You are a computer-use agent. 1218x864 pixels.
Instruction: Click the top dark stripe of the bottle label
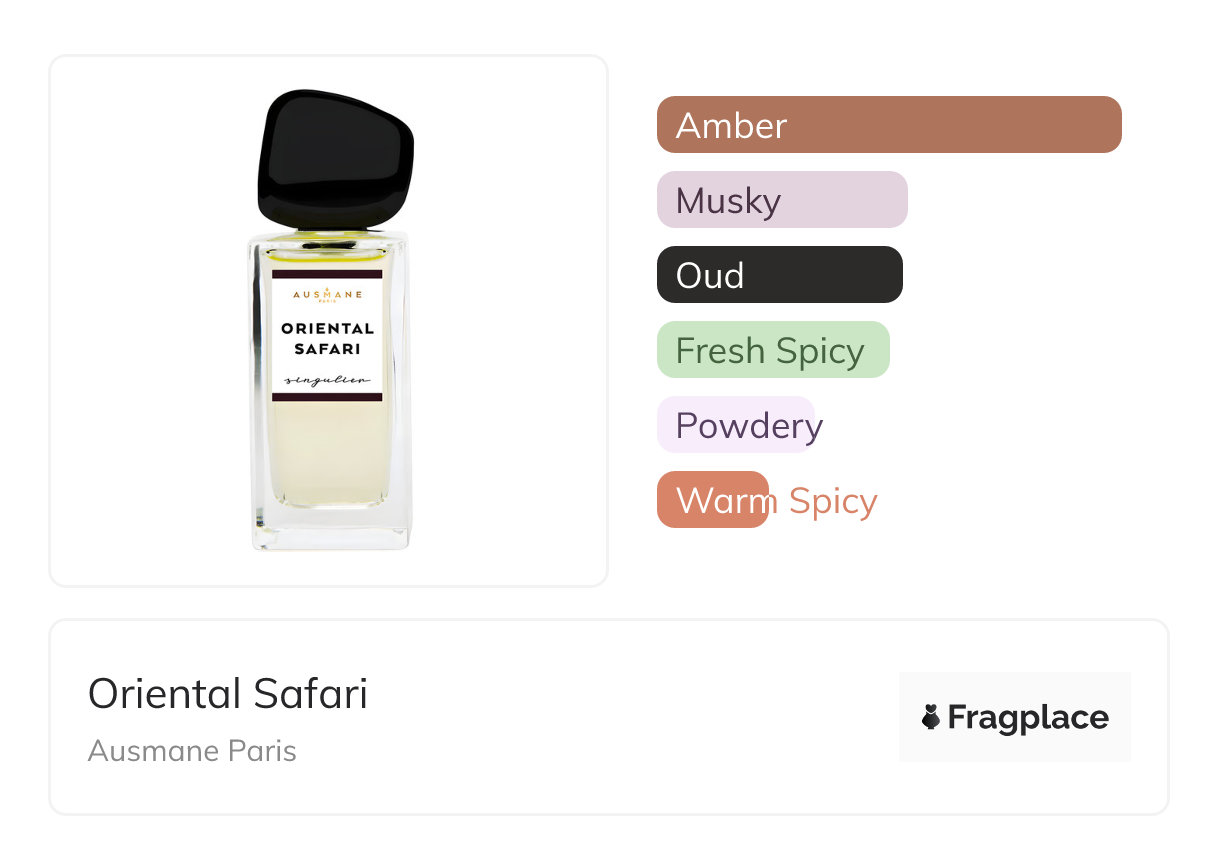[x=327, y=274]
